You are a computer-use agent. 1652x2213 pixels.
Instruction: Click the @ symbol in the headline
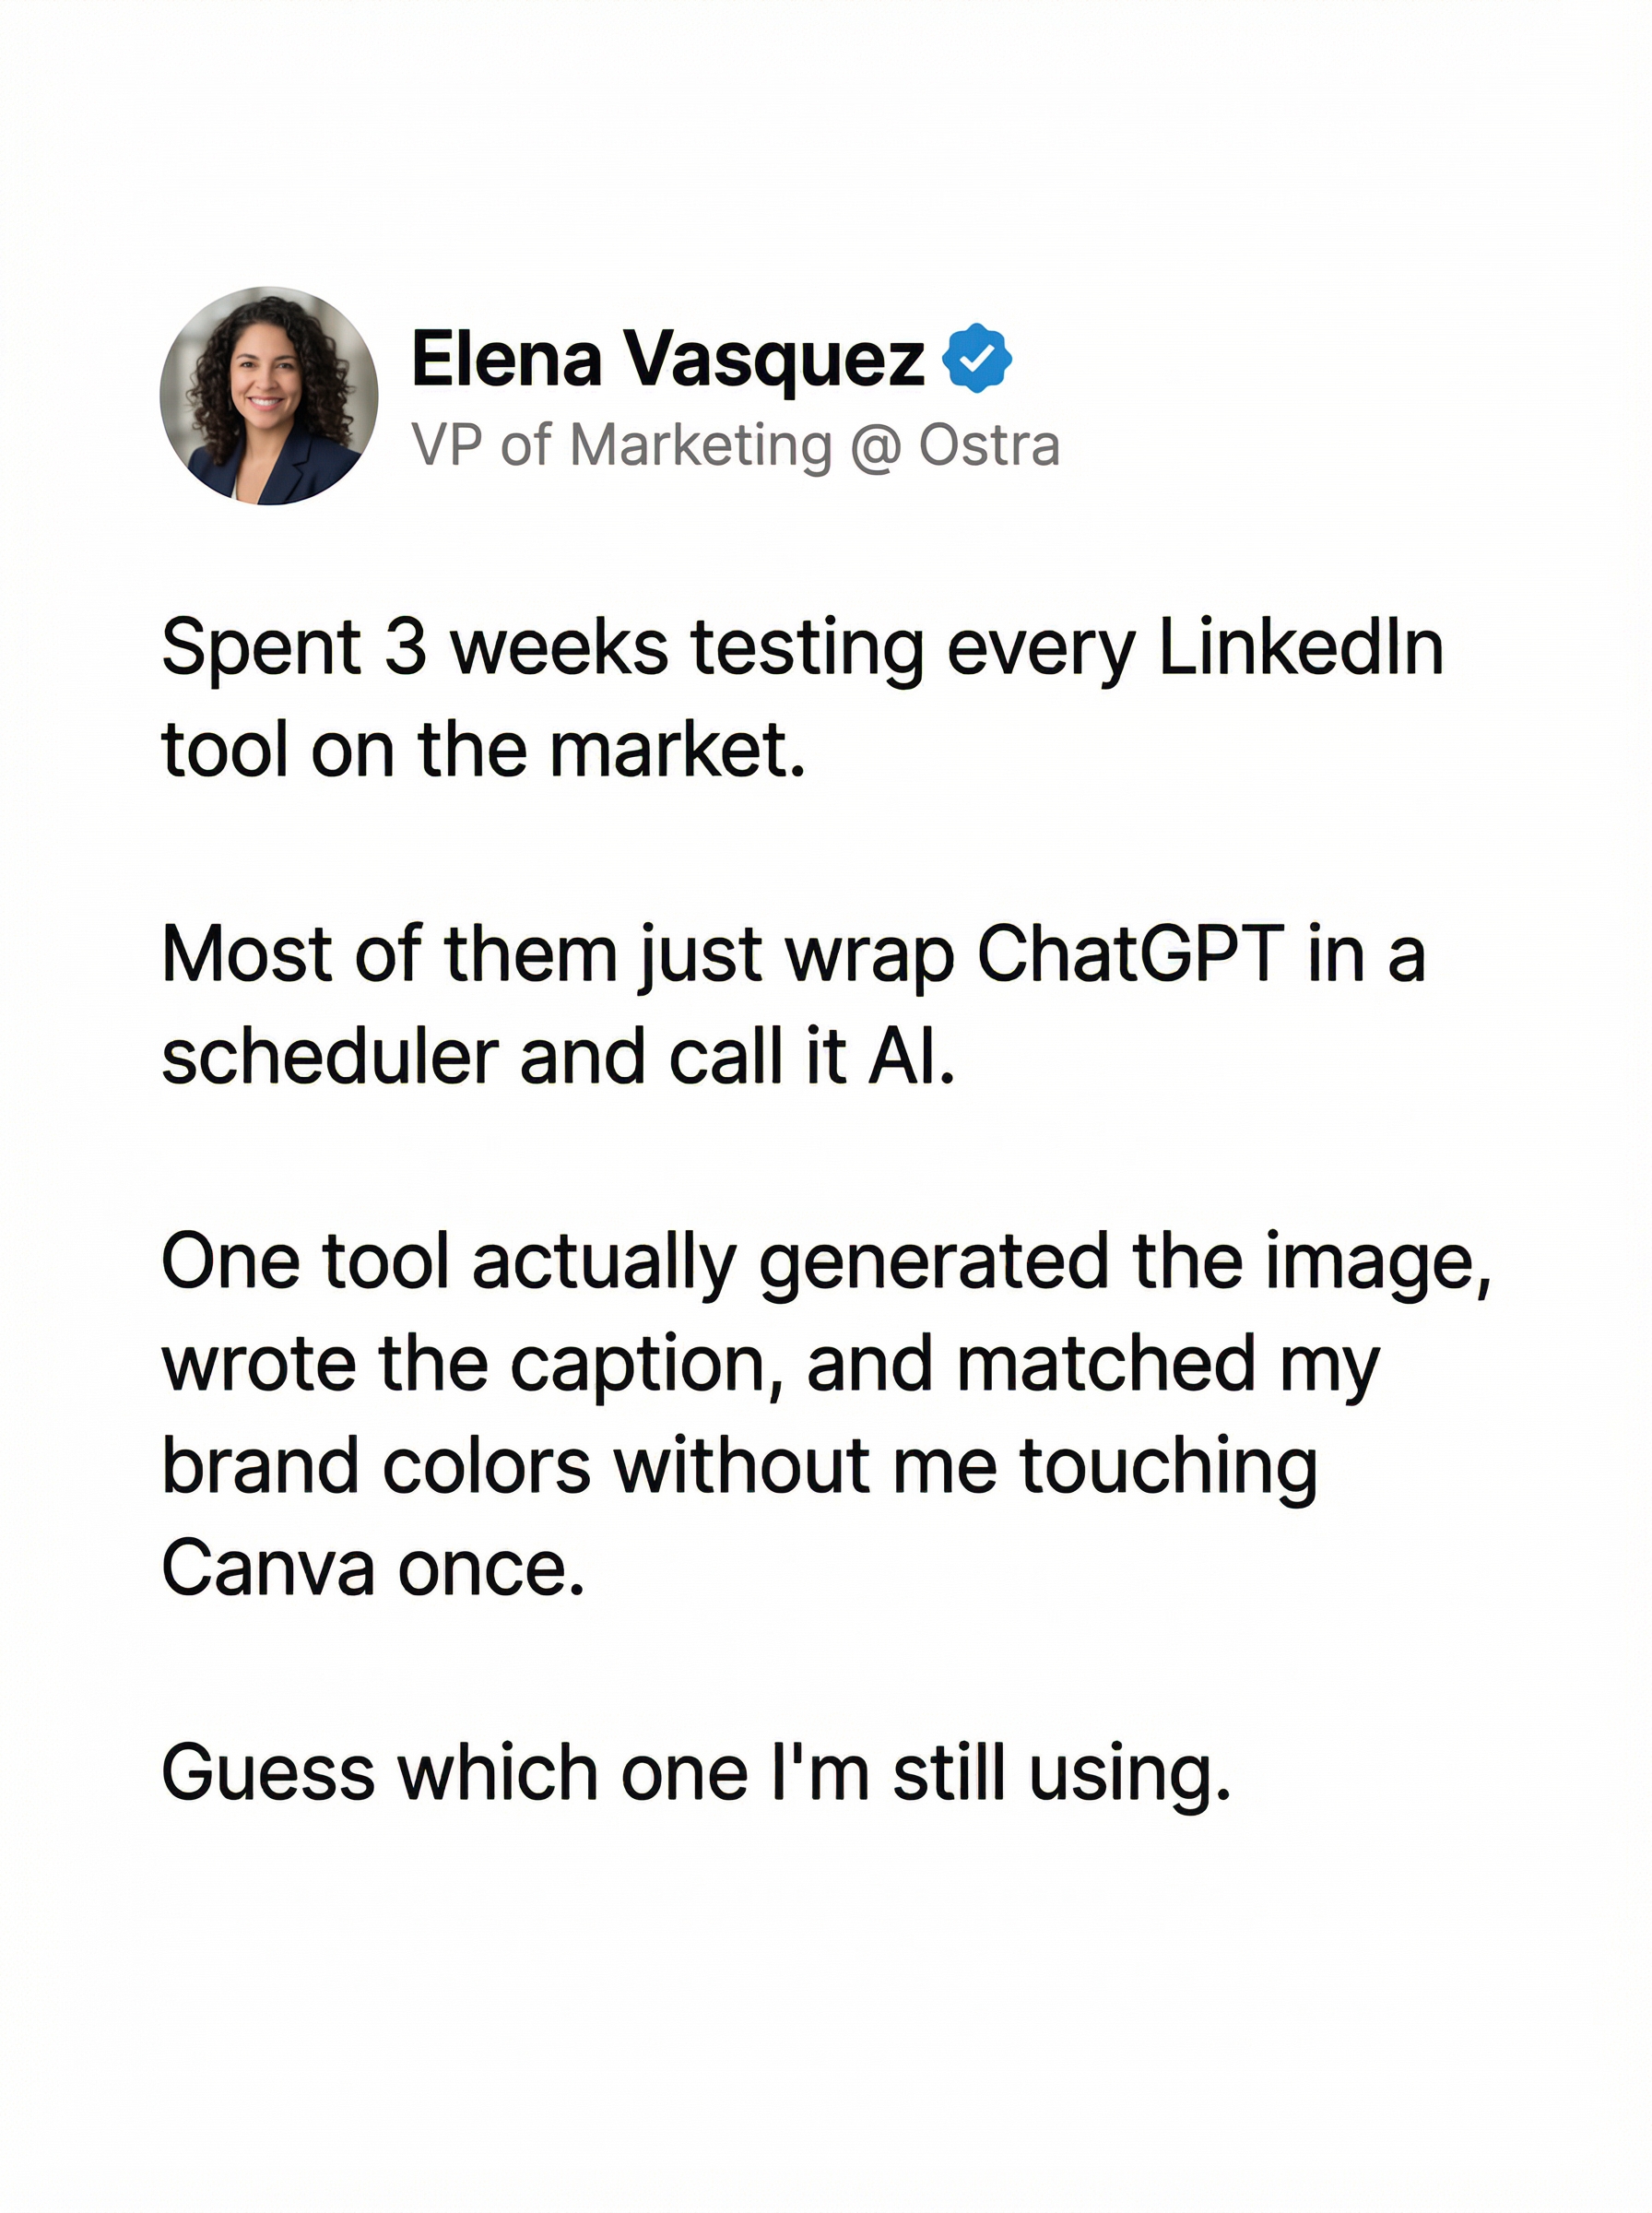(x=875, y=445)
